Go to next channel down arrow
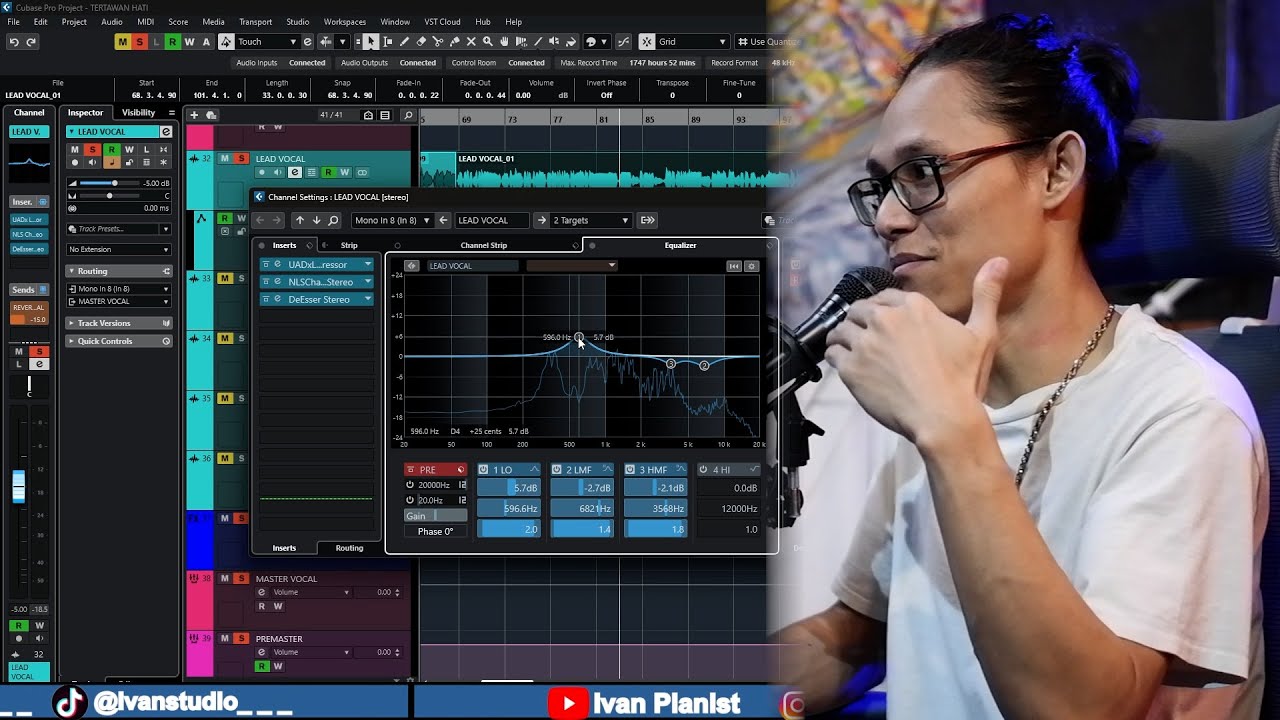This screenshot has height=720, width=1280. [x=316, y=220]
